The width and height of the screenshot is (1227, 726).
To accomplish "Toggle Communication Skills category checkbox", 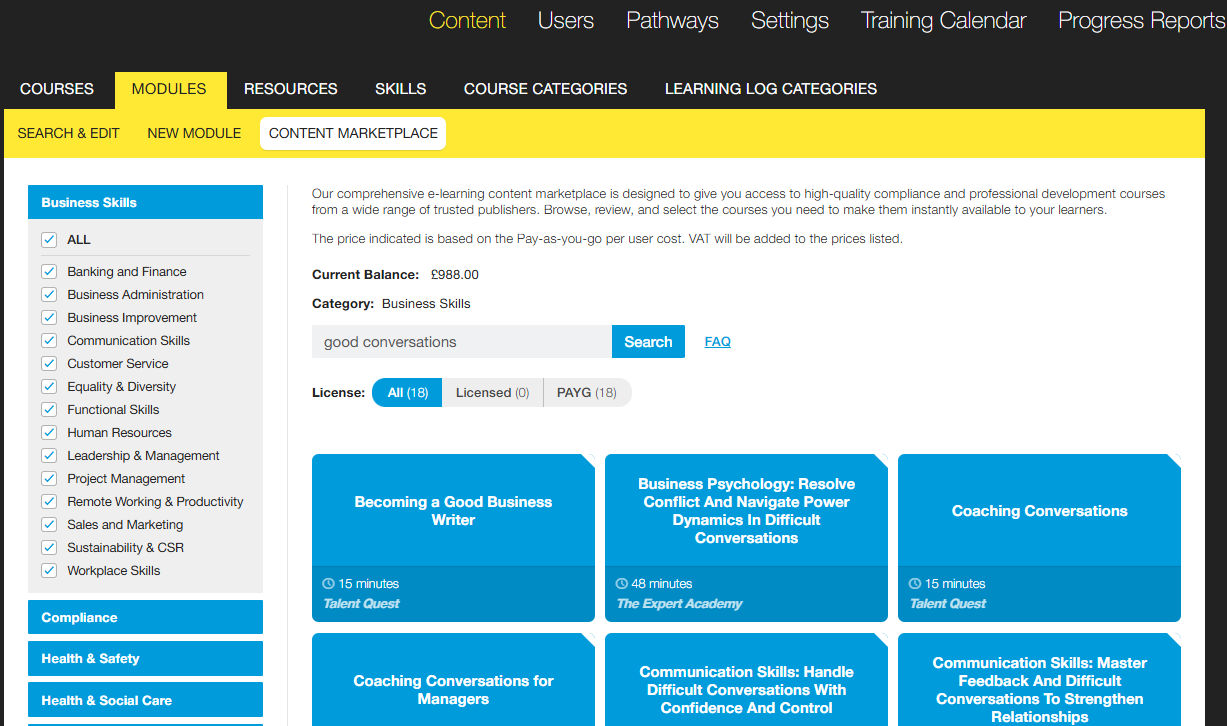I will click(49, 341).
